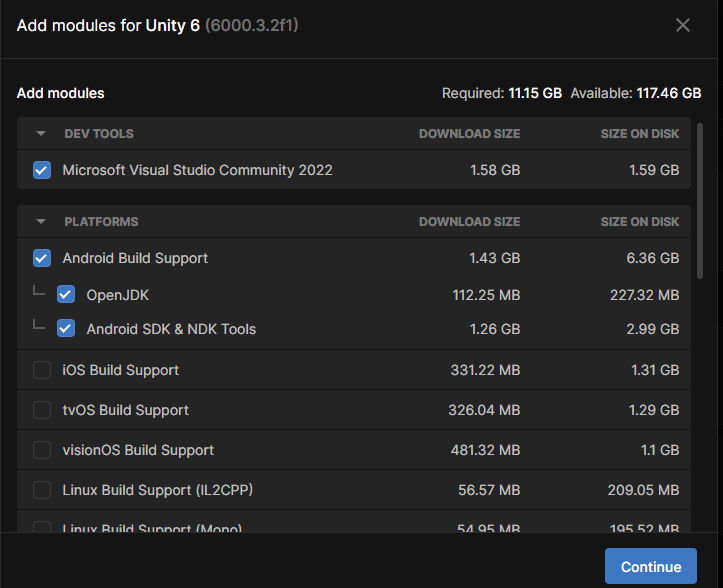Click the iOS Build Support label

coord(120,370)
